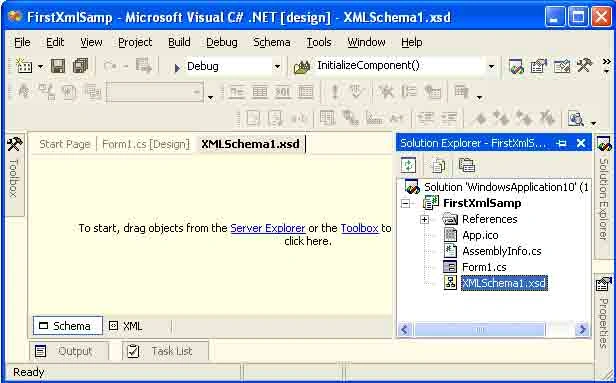Screen dimensions: 616x383
Task: Open the Tools menu
Action: (x=319, y=42)
